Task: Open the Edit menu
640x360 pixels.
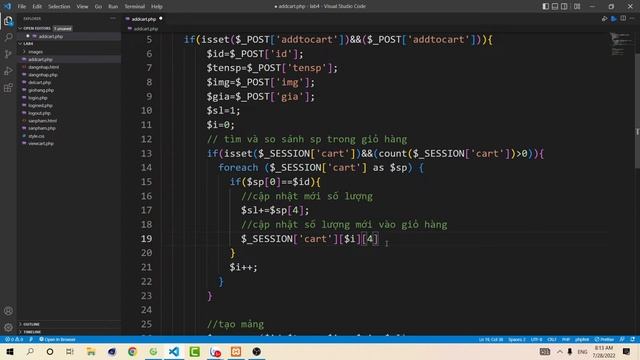Action: coord(37,6)
